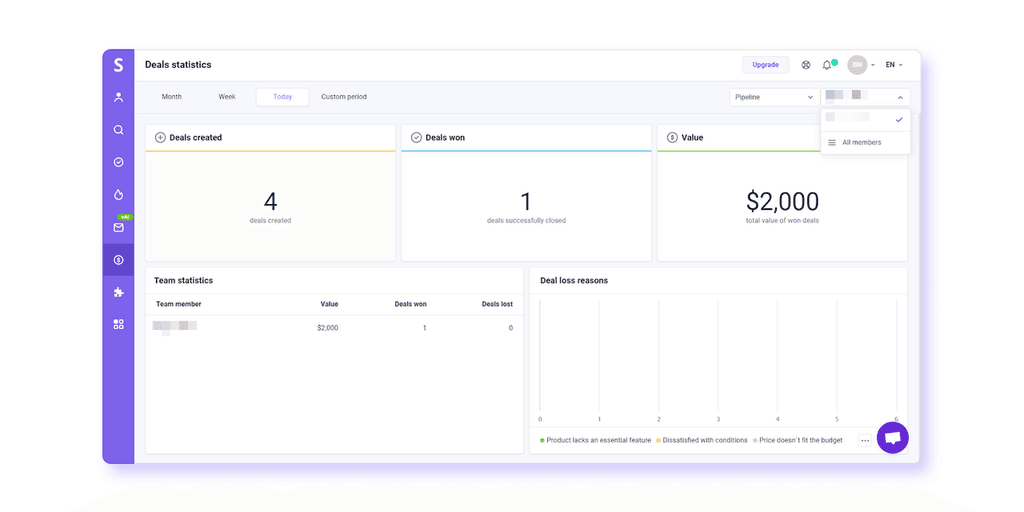The image size is (1024, 512).
Task: Click the Value column header in Team statistics
Action: (x=329, y=304)
